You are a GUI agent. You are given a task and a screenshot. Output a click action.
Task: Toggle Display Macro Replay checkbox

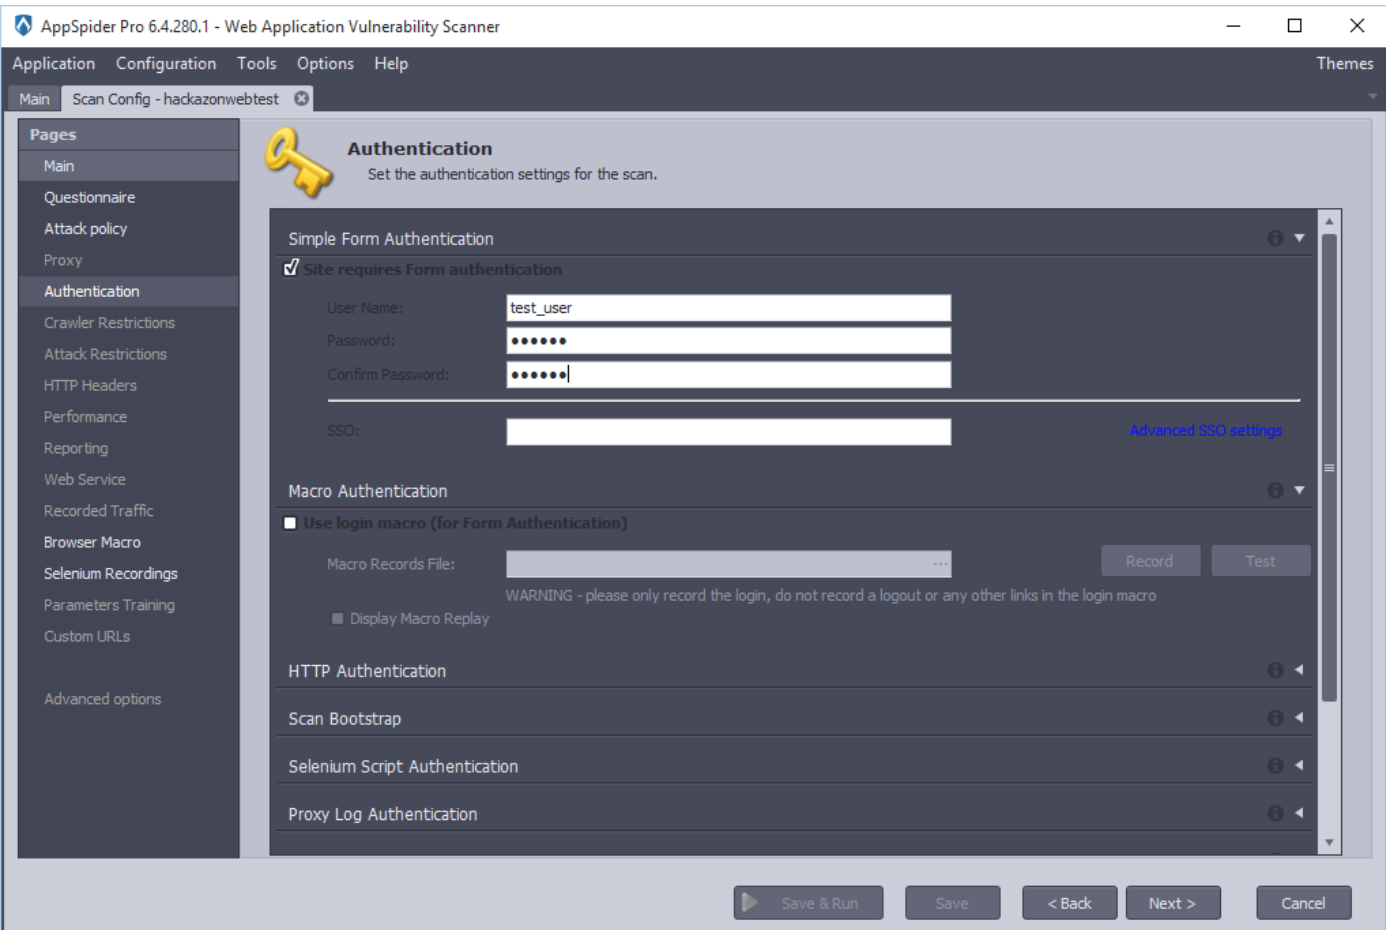click(337, 618)
